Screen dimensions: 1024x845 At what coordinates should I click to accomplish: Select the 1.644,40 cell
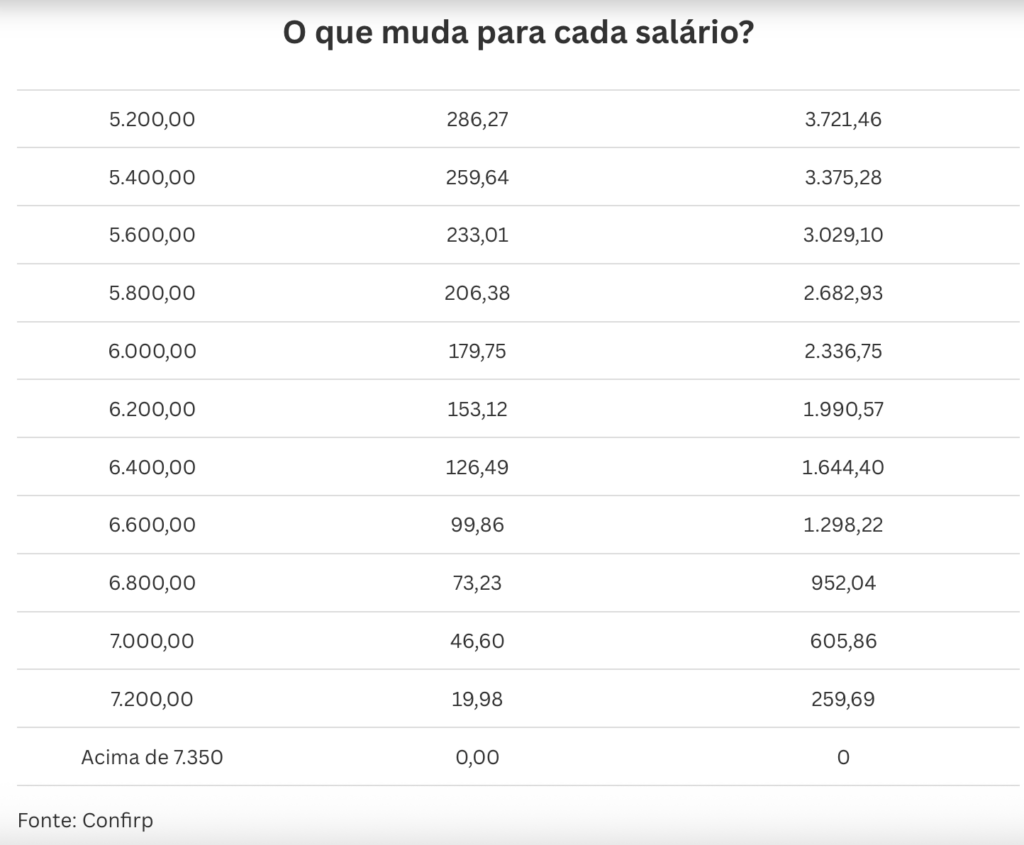[843, 468]
